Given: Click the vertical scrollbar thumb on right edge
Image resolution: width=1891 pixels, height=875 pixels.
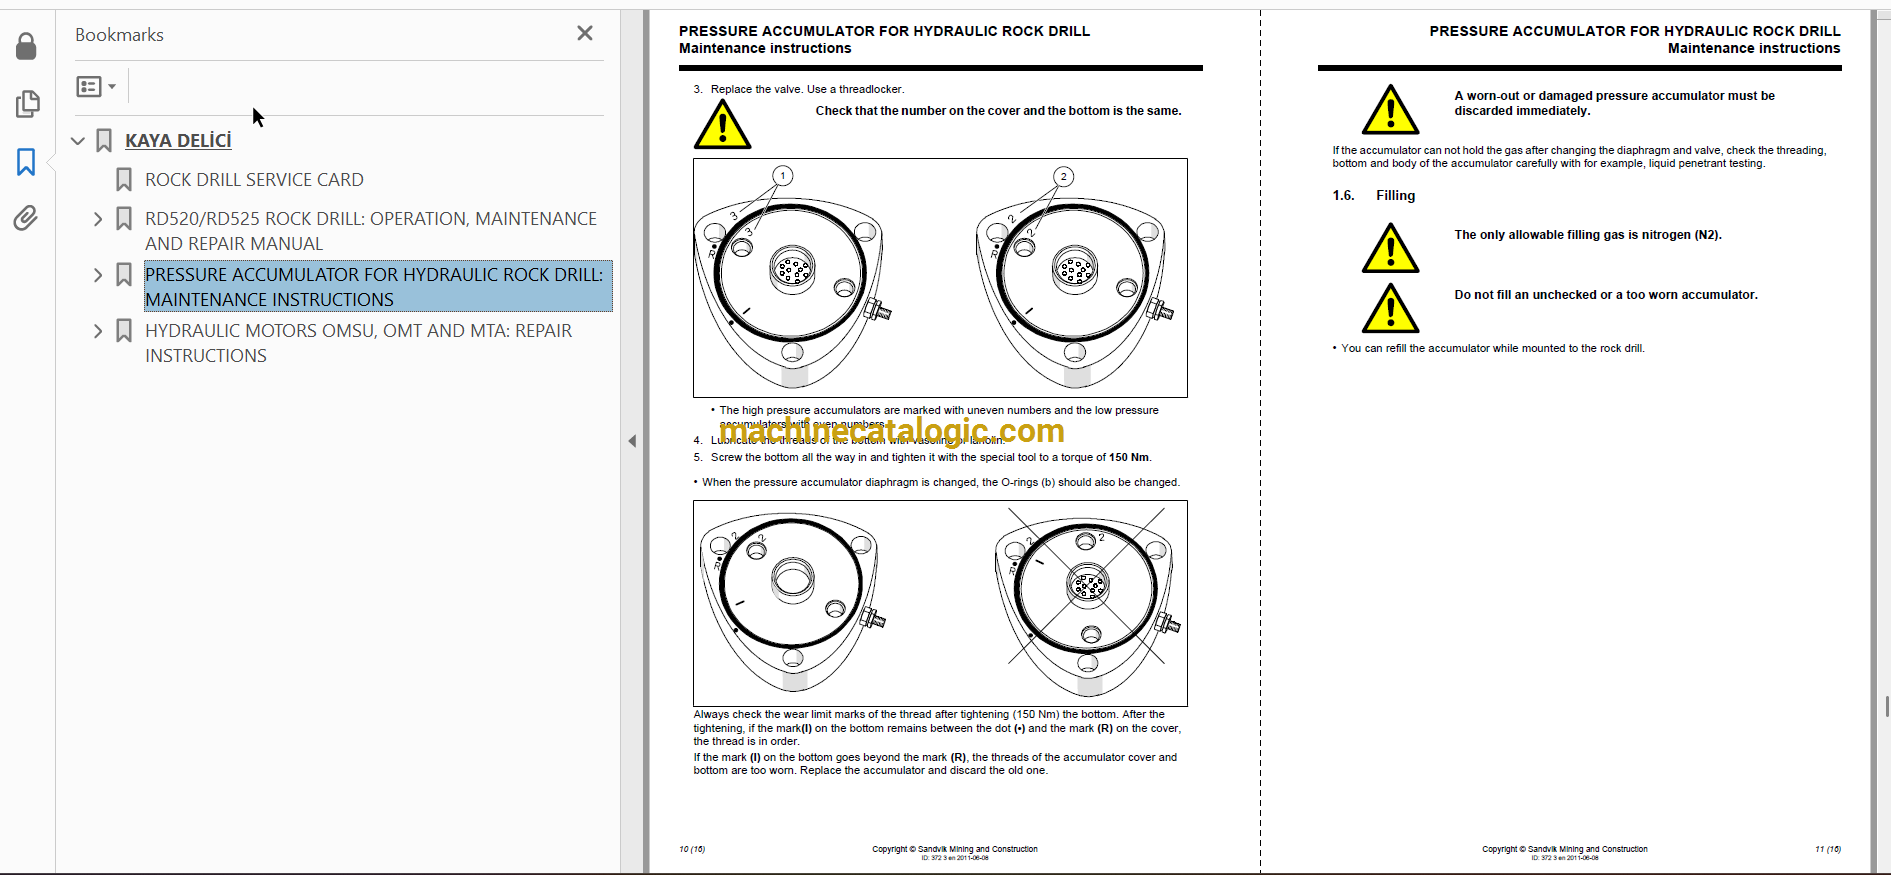Looking at the screenshot, I should (x=1886, y=707).
